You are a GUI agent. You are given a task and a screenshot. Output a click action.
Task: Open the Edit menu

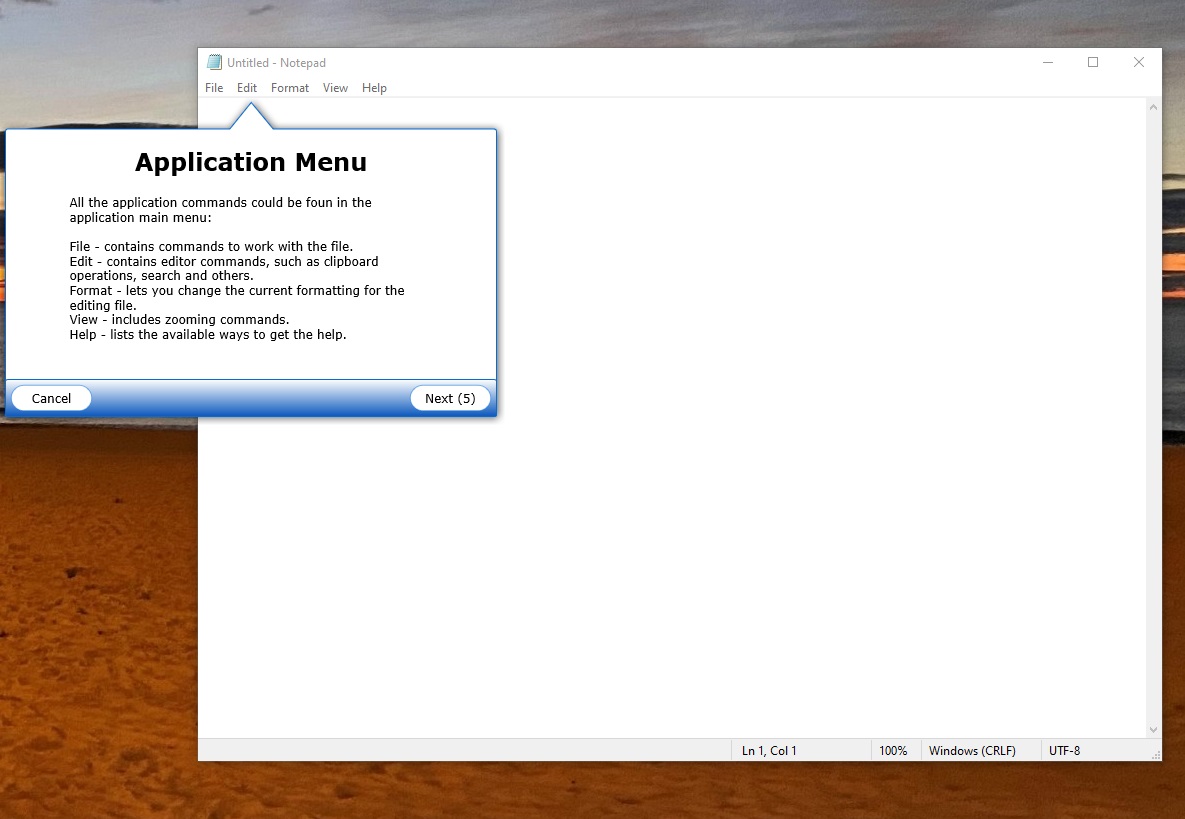coord(246,88)
